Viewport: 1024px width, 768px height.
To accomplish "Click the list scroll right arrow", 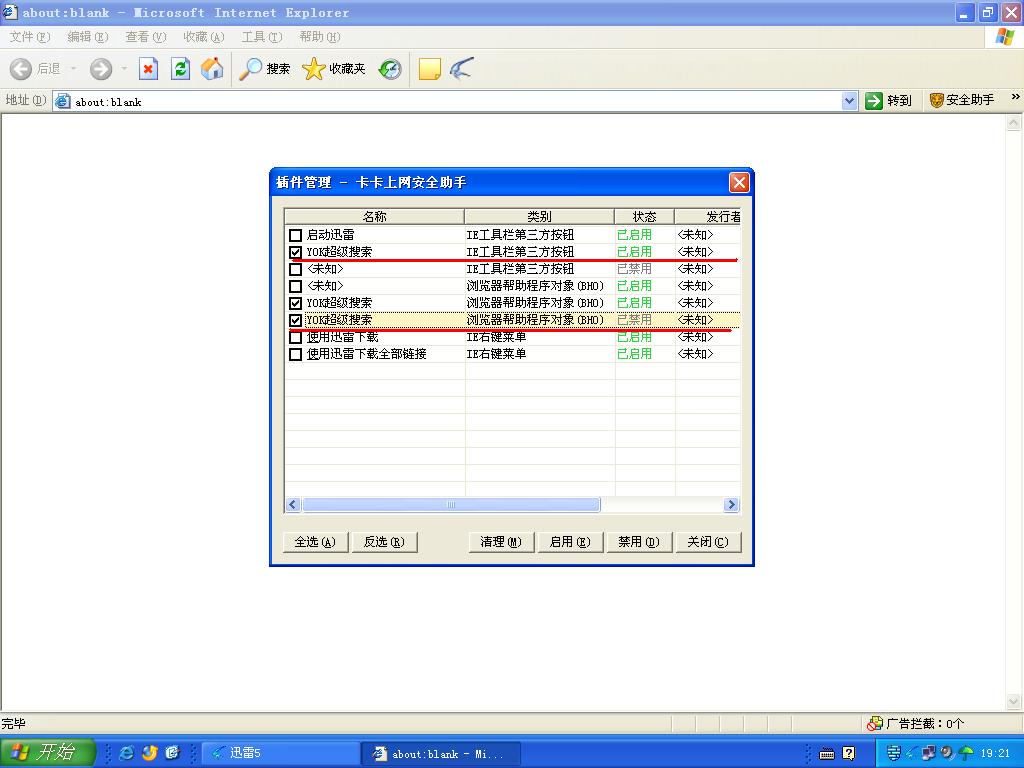I will click(731, 505).
